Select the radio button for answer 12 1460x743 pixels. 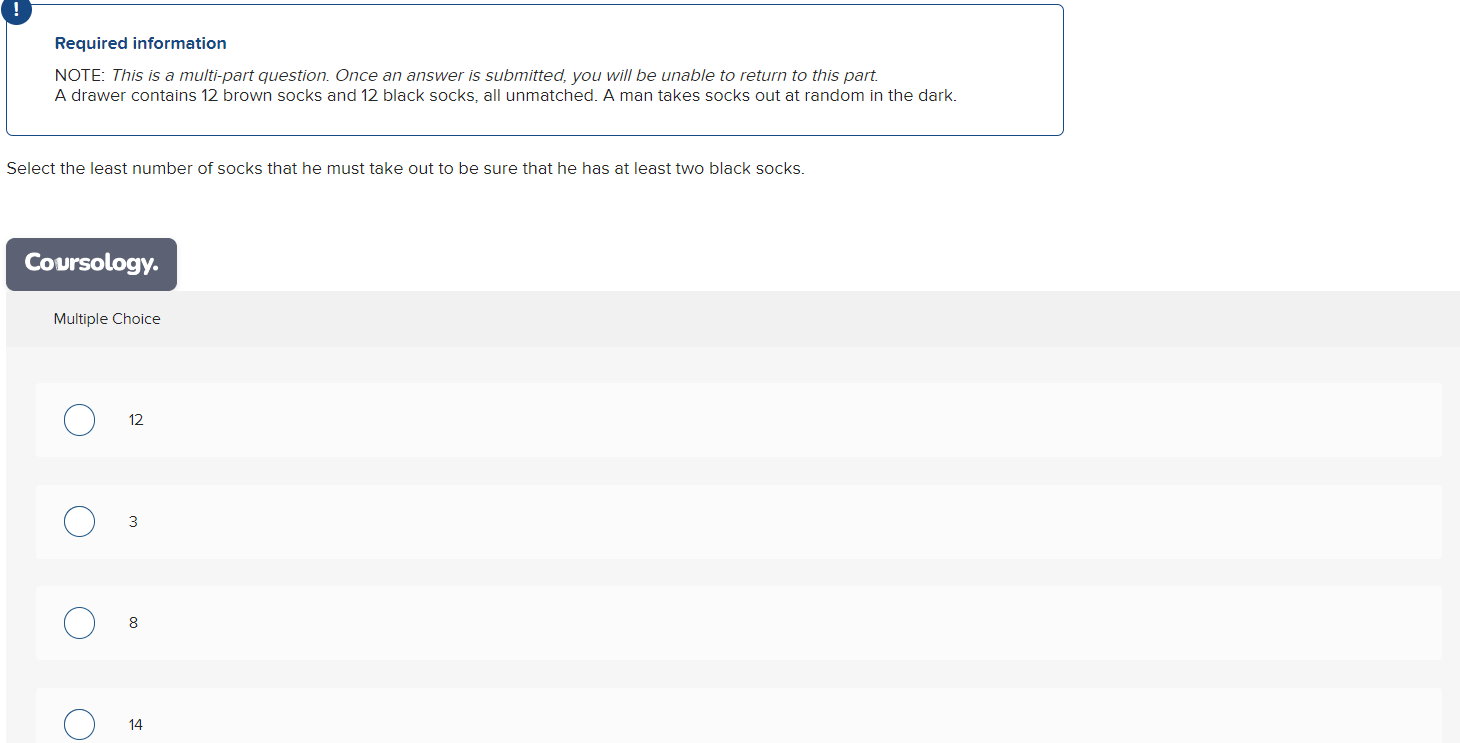(79, 420)
